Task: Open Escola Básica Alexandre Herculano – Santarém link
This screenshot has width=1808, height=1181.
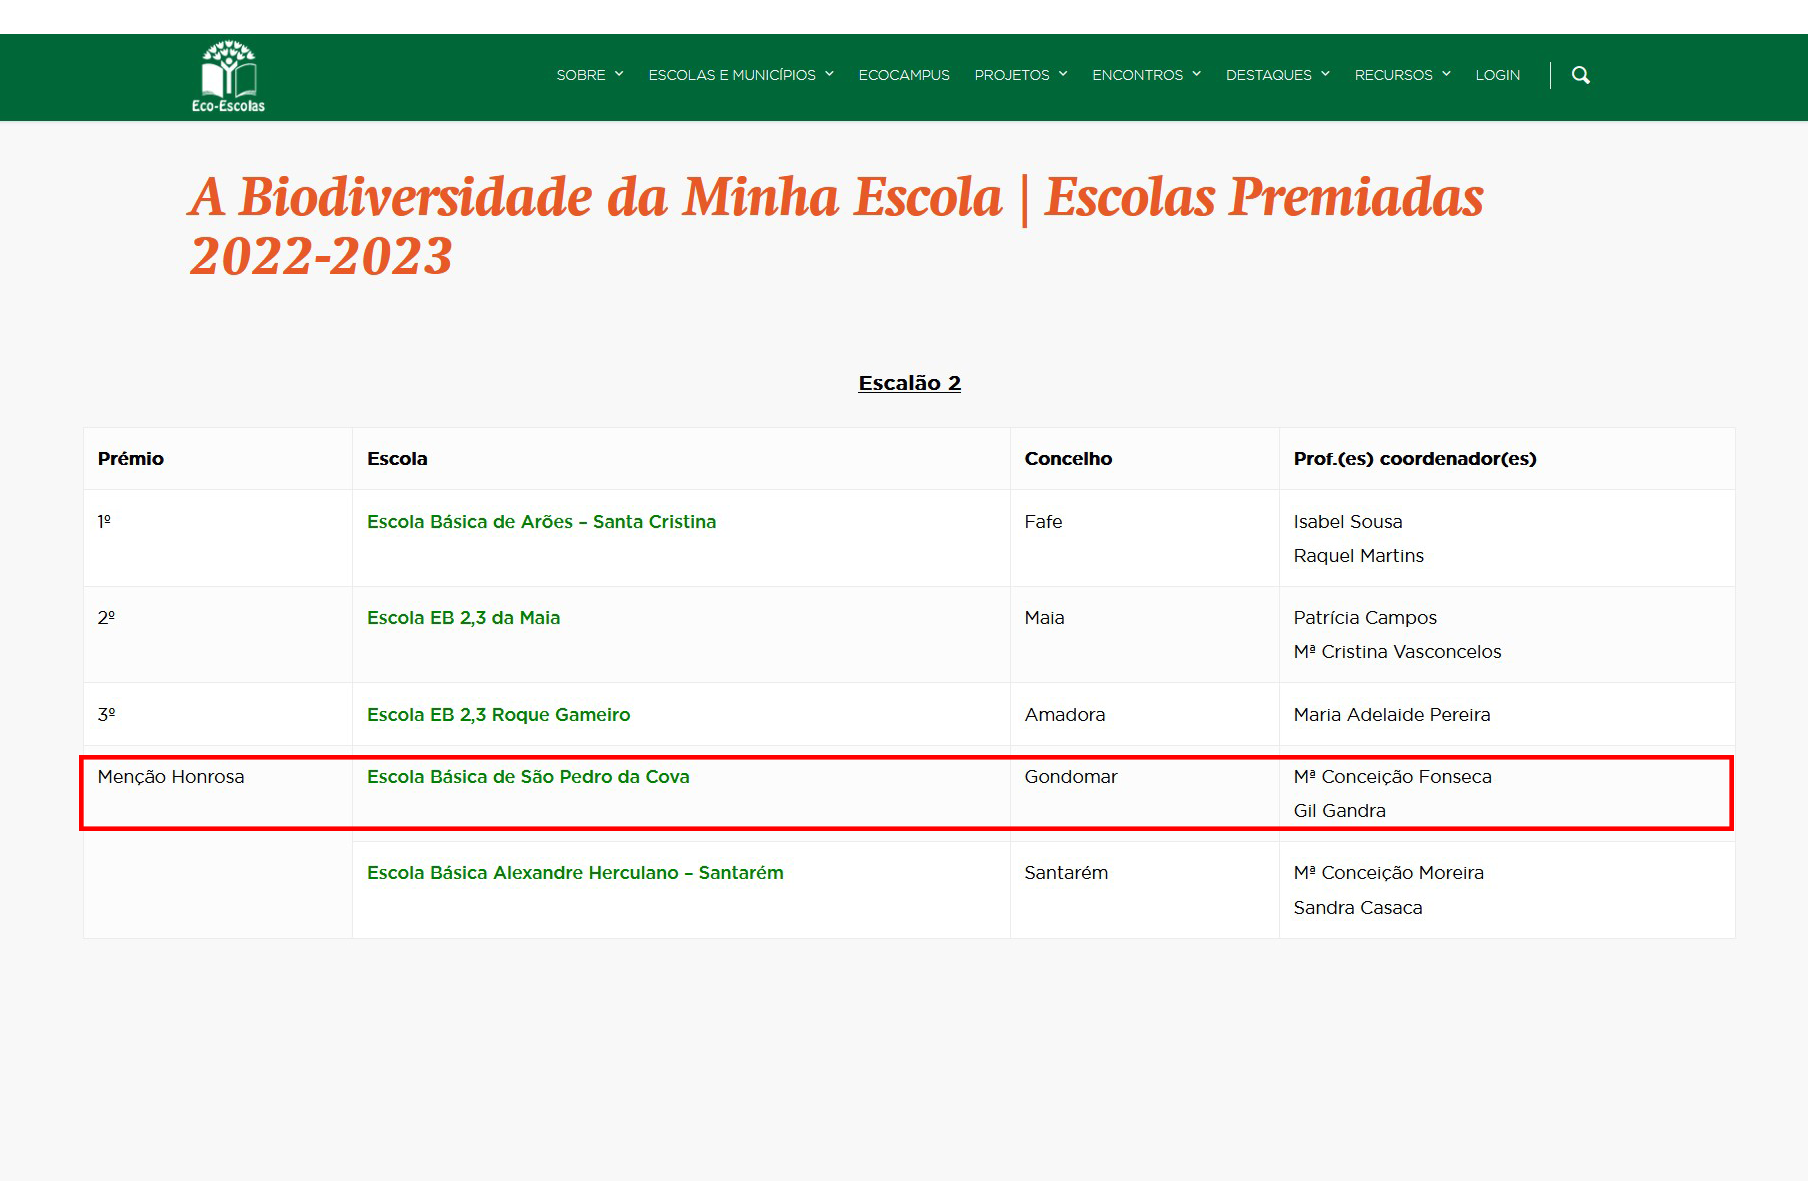Action: click(x=575, y=873)
